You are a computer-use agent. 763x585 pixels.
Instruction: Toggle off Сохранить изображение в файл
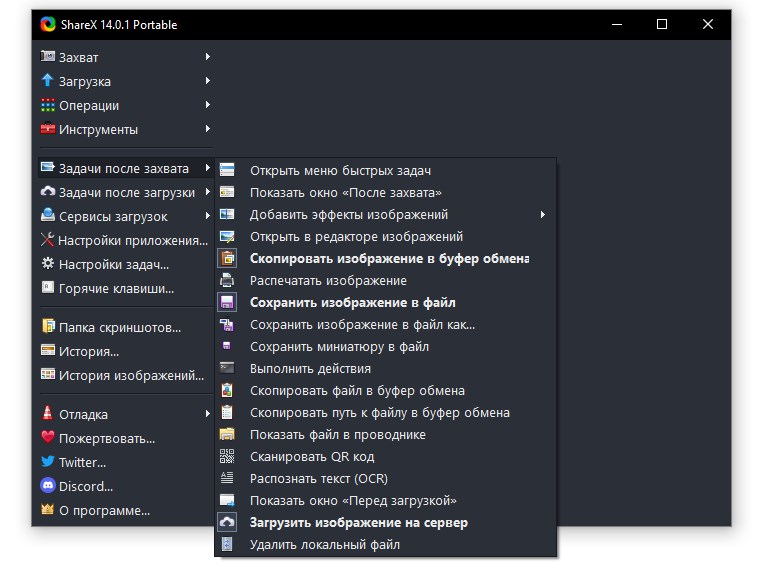click(386, 302)
